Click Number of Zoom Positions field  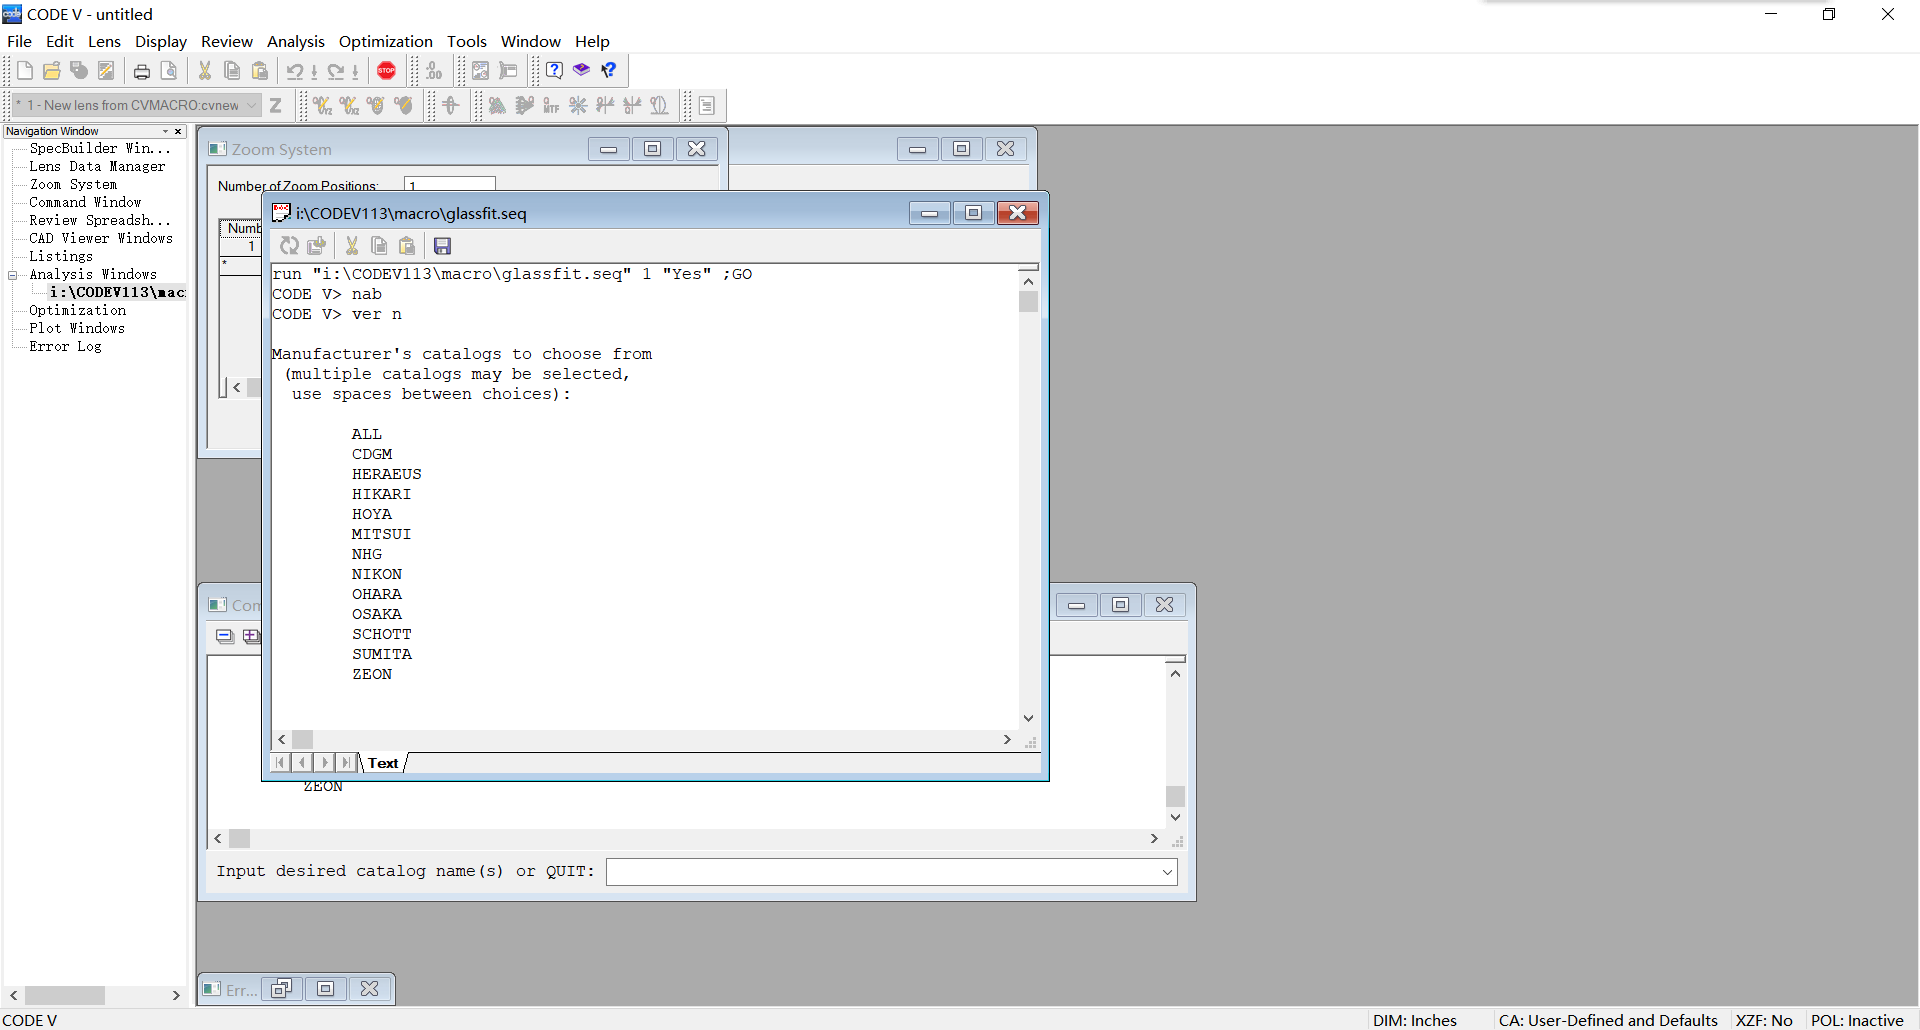(450, 185)
